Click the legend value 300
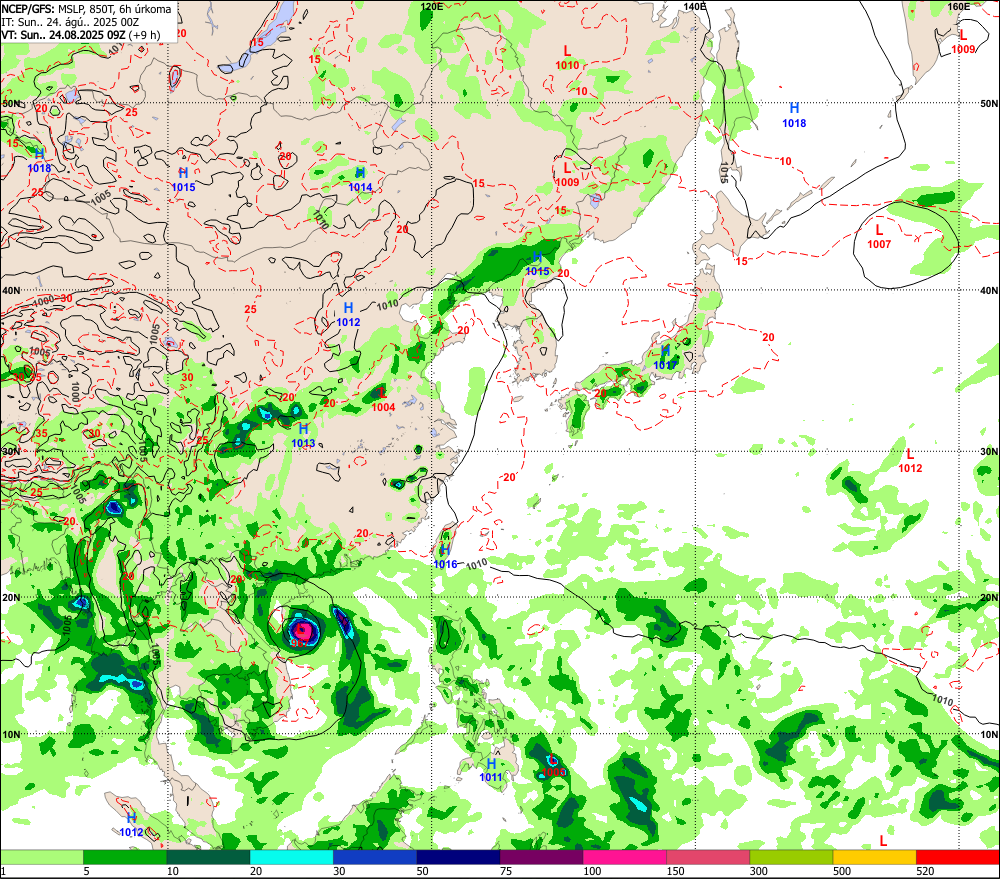The width and height of the screenshot is (1000, 879). pos(758,871)
